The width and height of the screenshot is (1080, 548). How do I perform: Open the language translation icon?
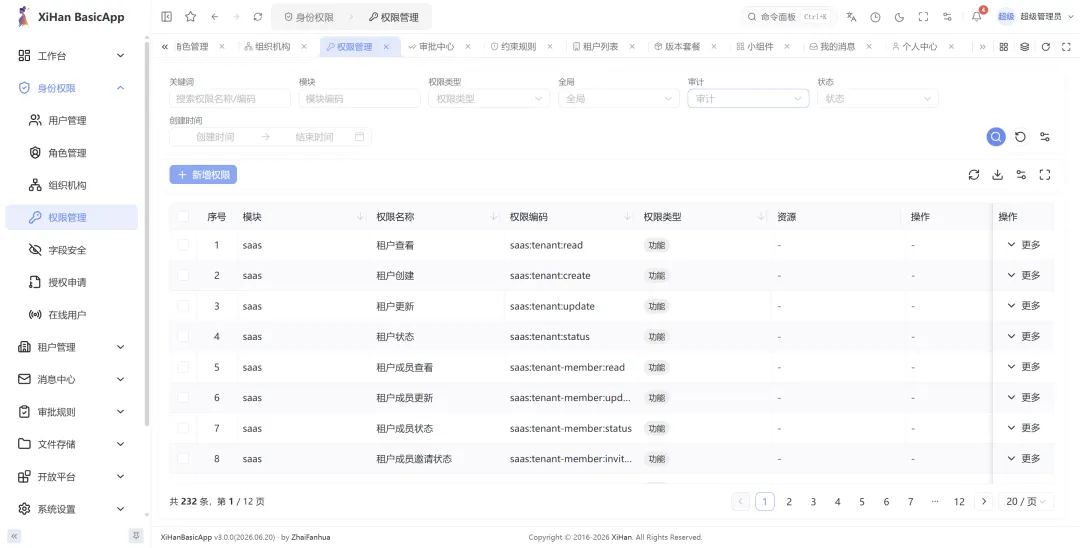pos(851,17)
